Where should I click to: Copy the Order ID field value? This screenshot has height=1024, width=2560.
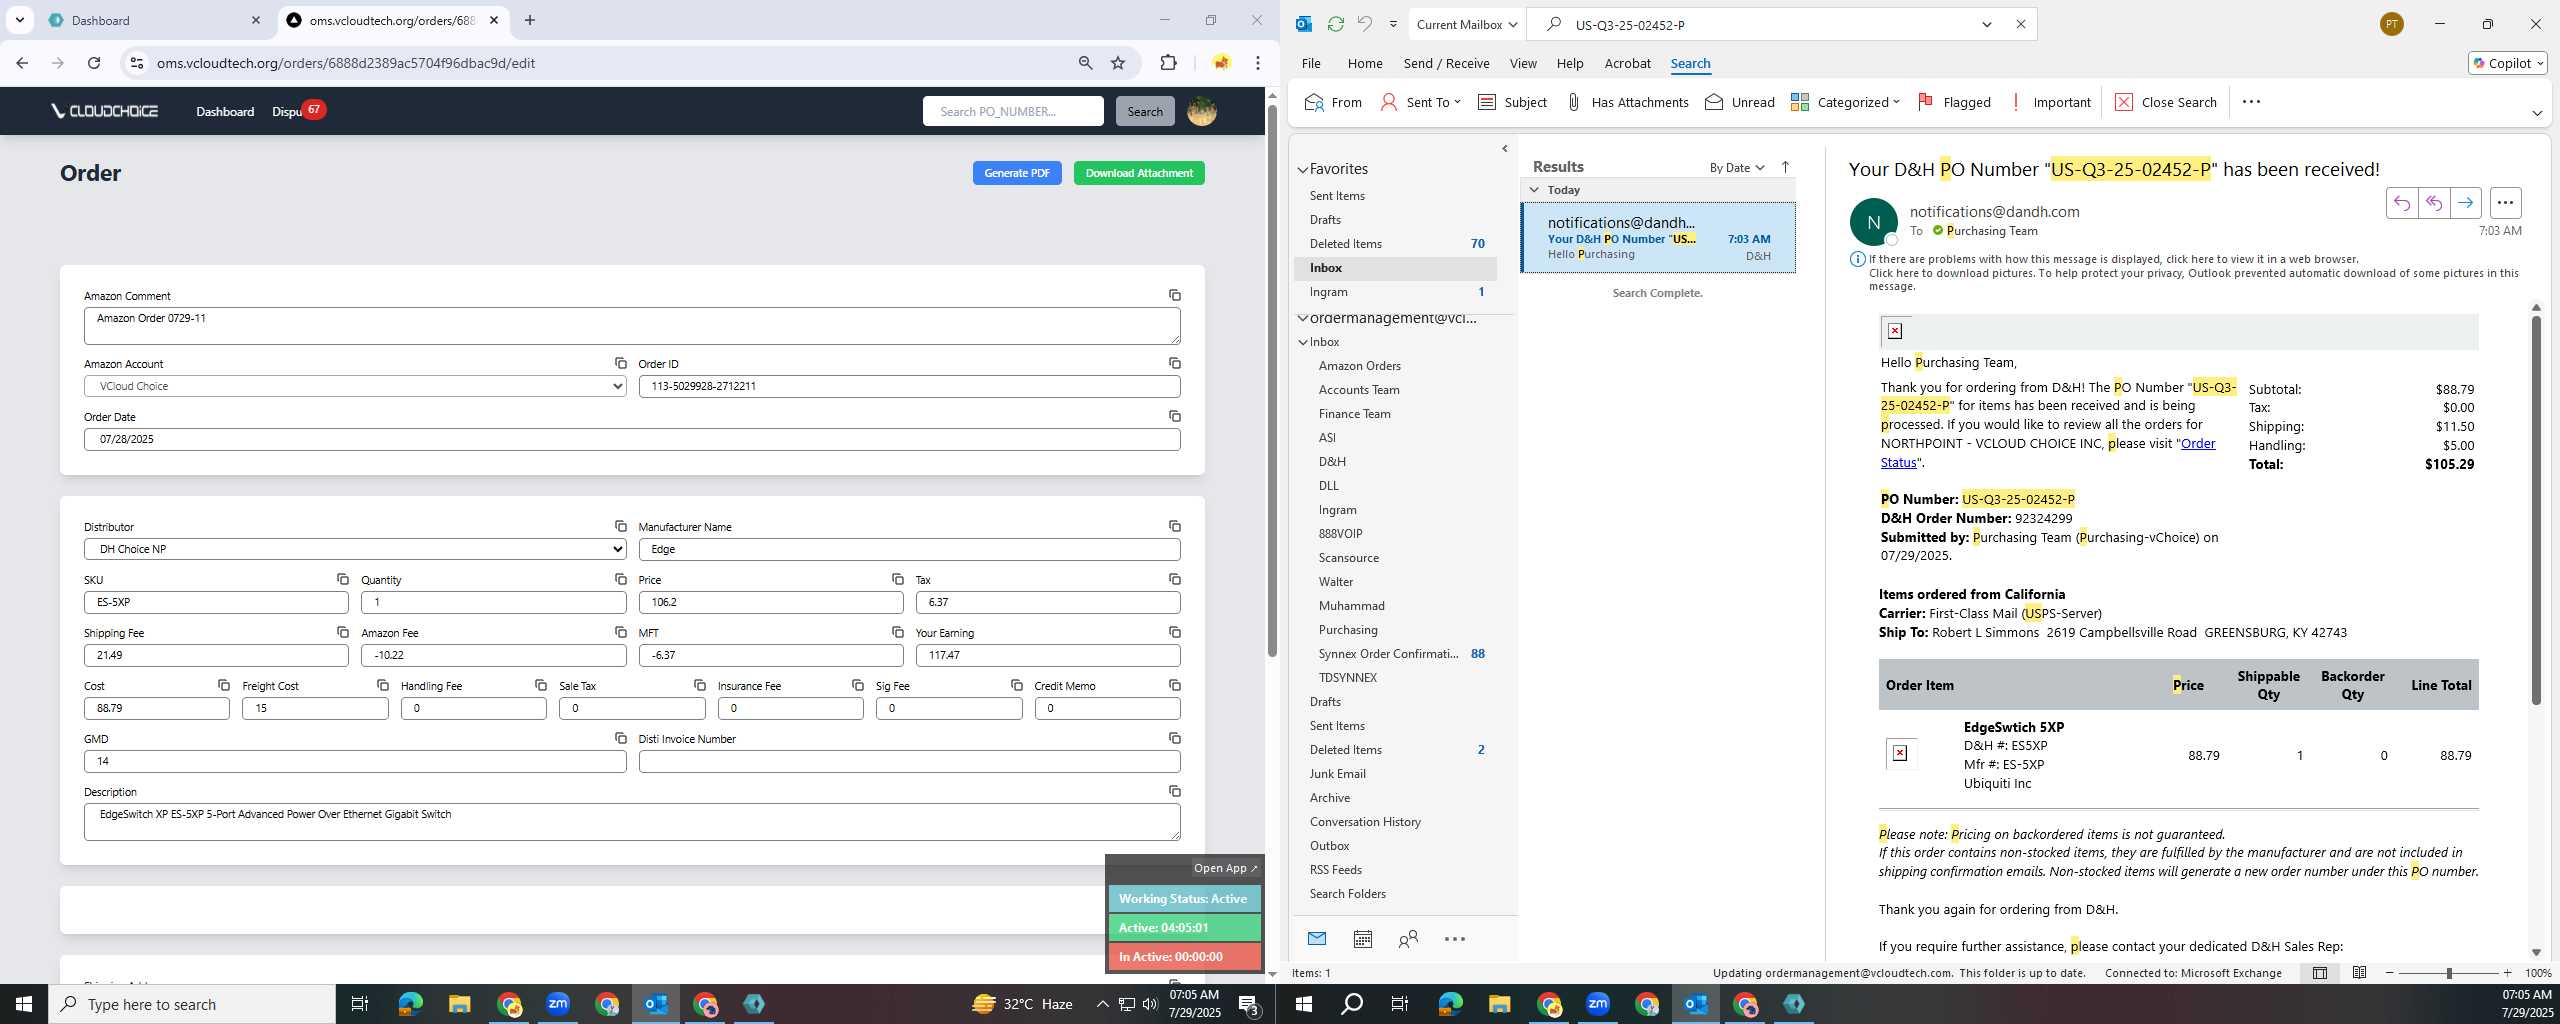click(1175, 363)
